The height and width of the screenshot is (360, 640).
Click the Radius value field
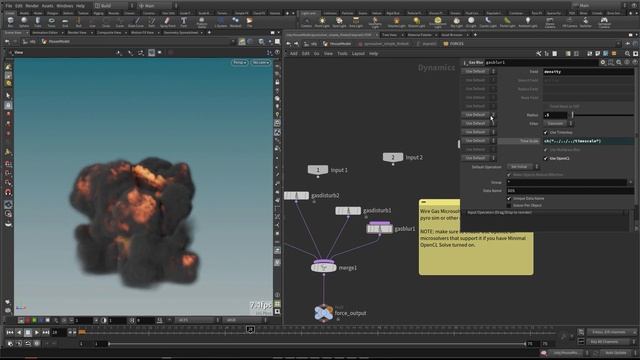point(555,115)
